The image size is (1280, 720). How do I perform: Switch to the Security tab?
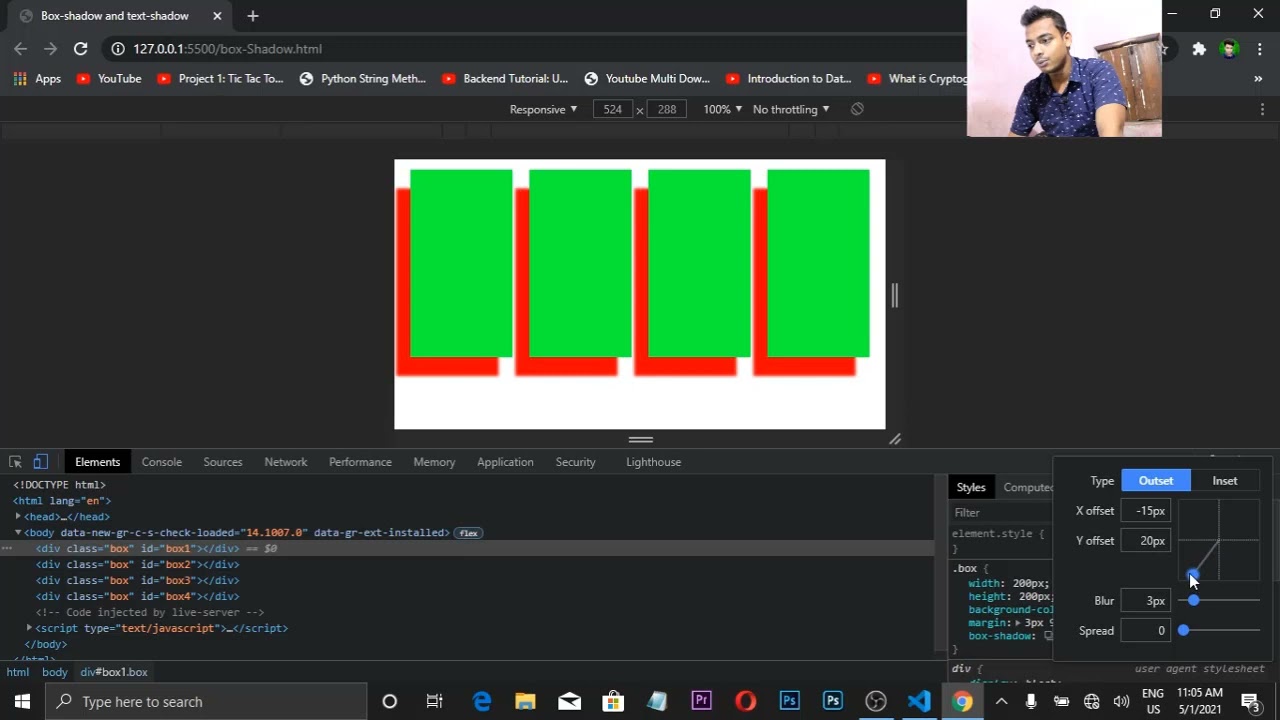[576, 462]
